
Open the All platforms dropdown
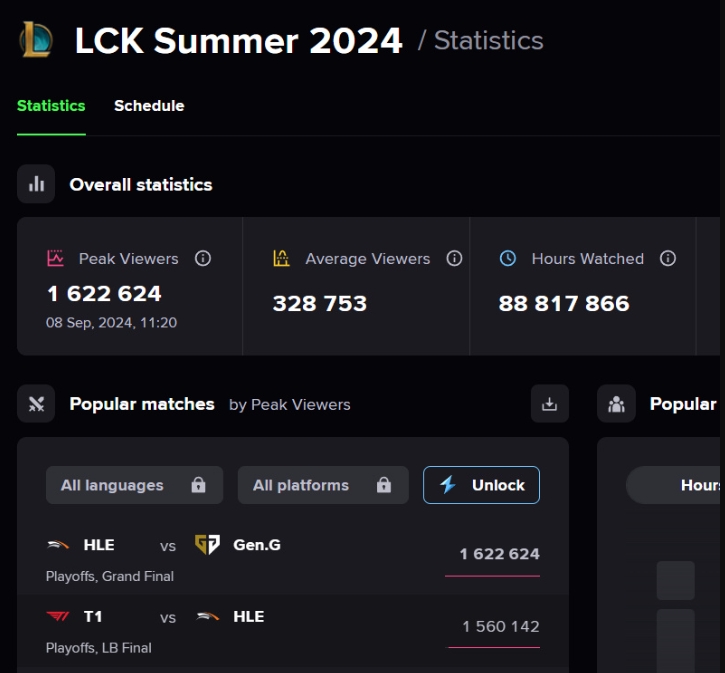tap(323, 485)
